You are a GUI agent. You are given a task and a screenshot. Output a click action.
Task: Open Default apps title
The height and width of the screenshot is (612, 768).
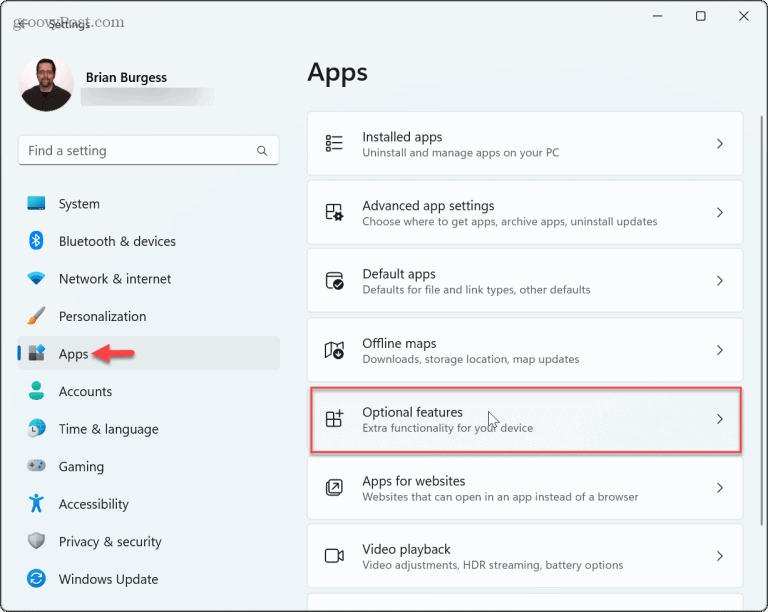(x=399, y=274)
